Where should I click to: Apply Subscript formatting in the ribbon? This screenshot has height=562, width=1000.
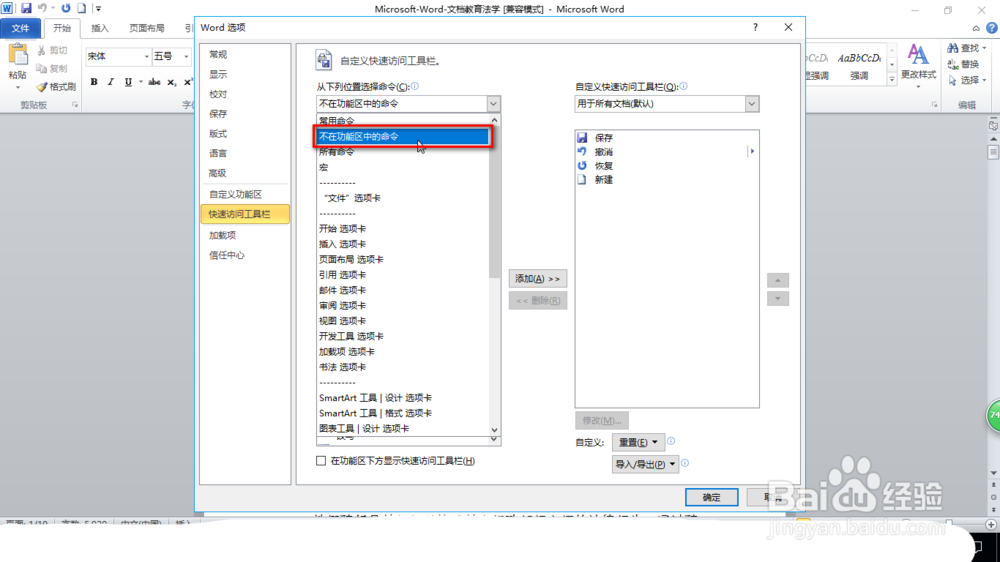(x=171, y=82)
